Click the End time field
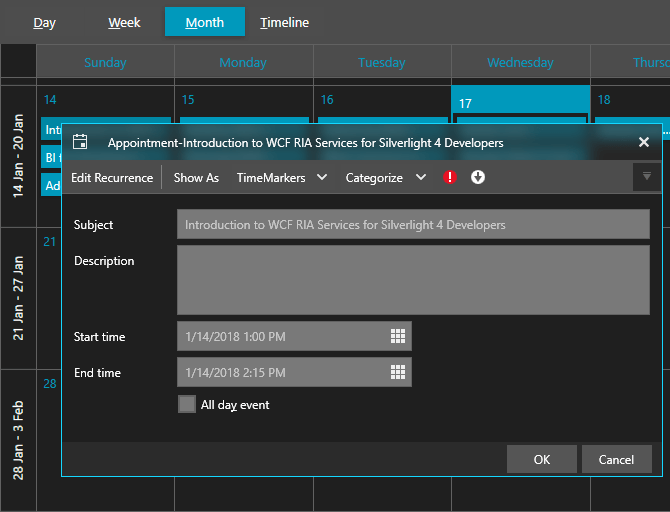 pyautogui.click(x=294, y=372)
